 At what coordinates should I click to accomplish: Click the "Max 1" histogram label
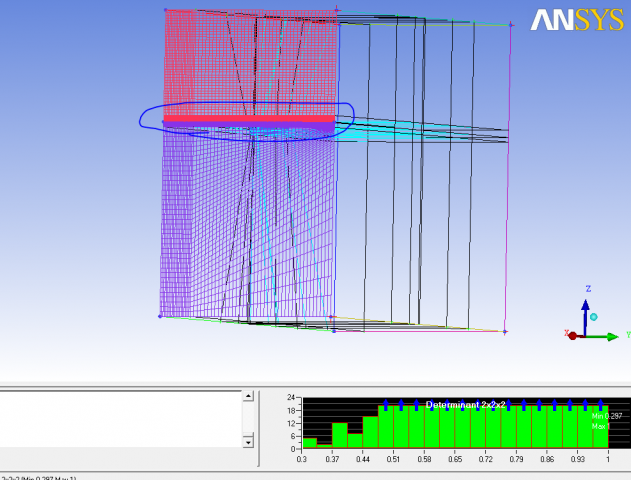point(600,426)
